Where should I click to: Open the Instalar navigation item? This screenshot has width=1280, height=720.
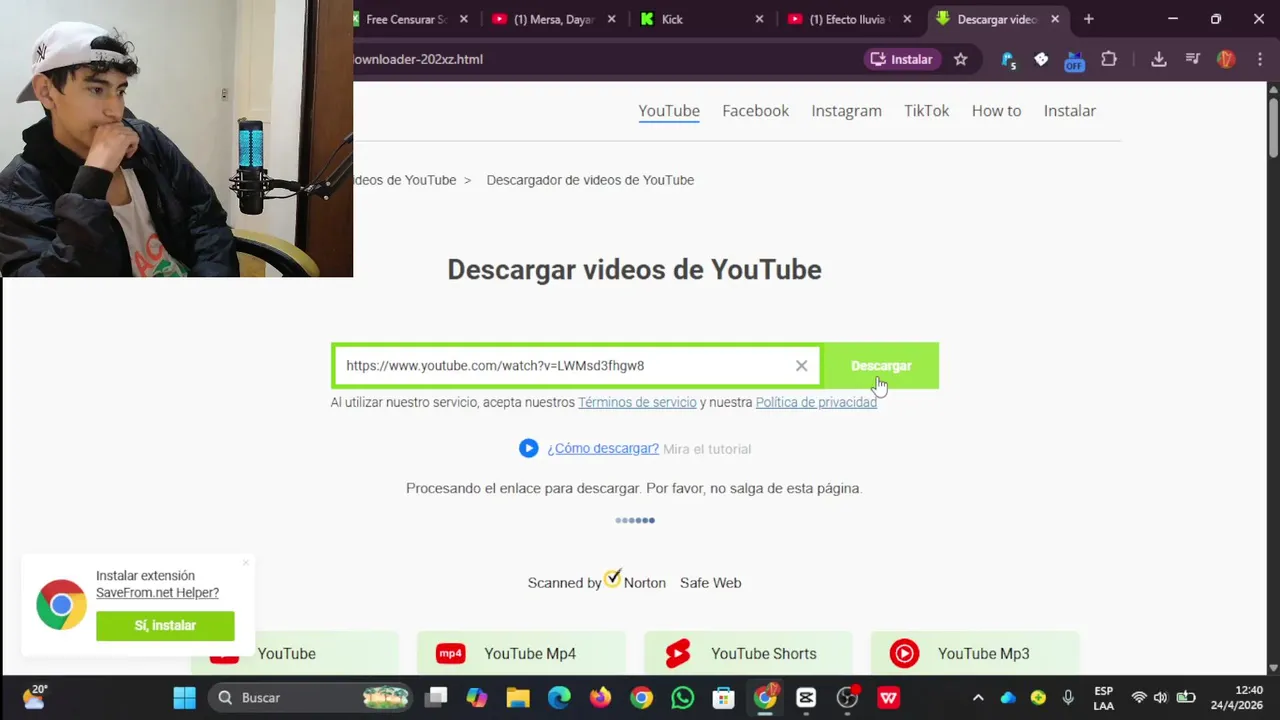1070,111
